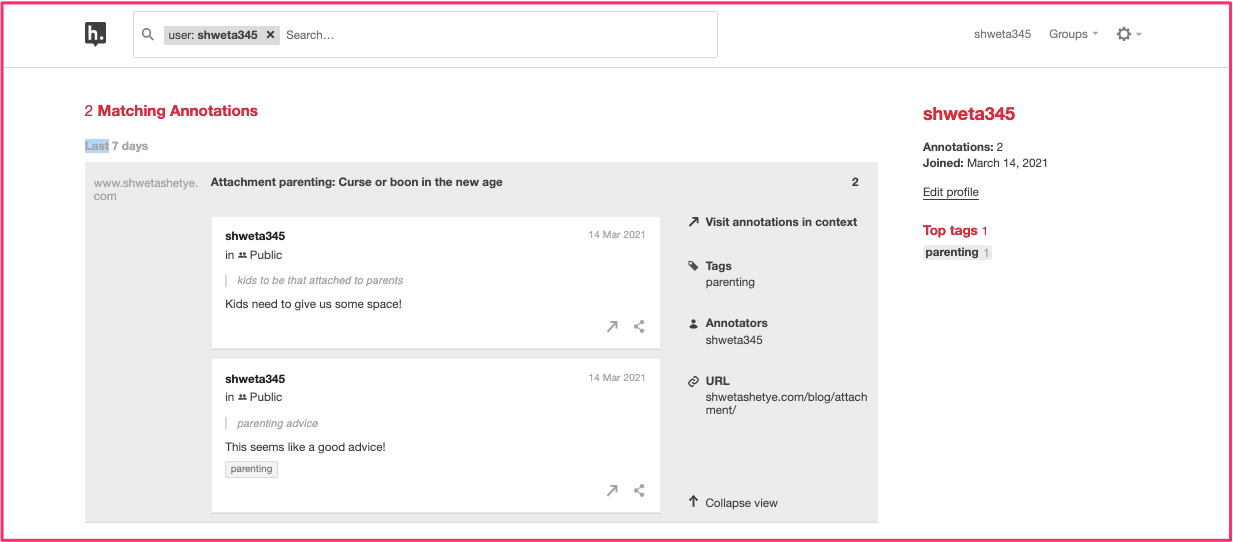The image size is (1233, 542).
Task: Toggle the Attachment parenting document title
Action: (x=357, y=182)
